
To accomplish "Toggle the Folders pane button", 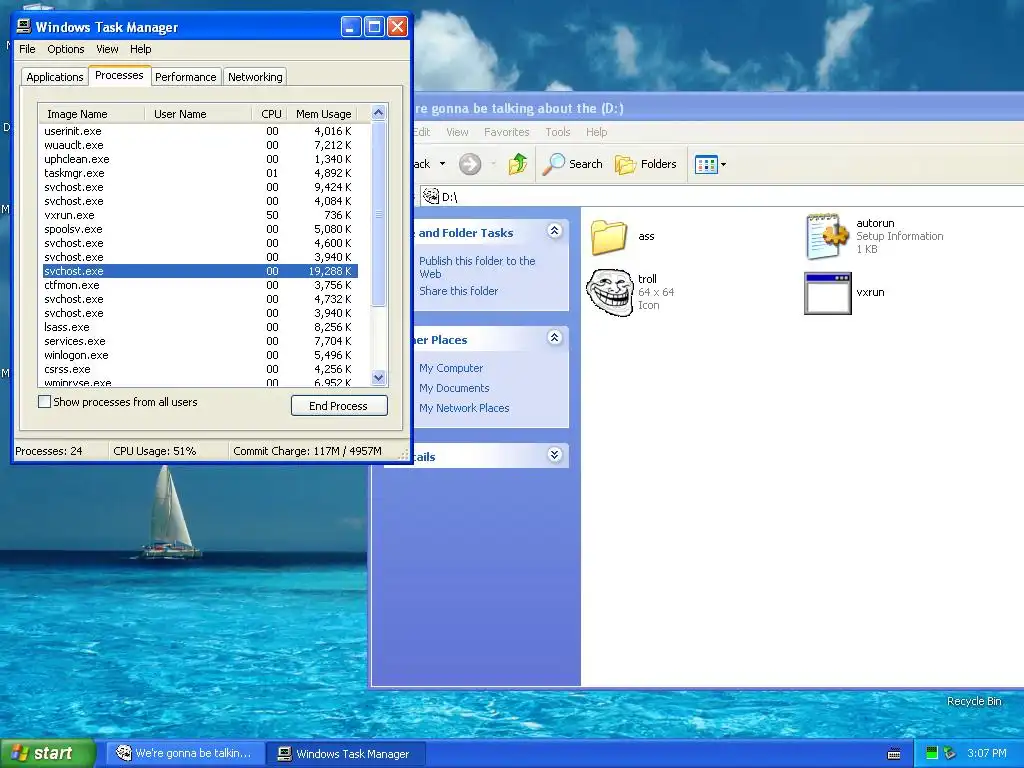I will coord(646,164).
